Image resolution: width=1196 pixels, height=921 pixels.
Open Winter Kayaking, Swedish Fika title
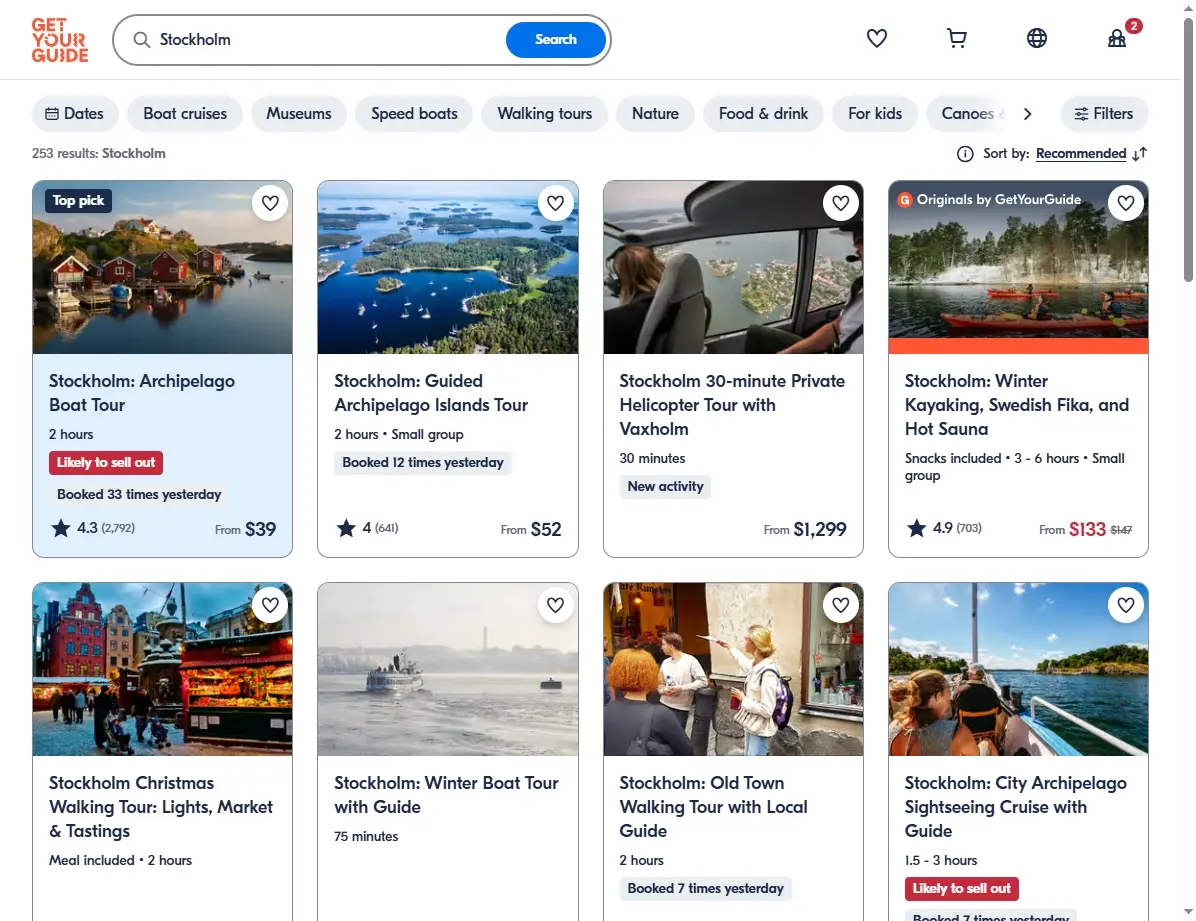pyautogui.click(x=1017, y=404)
